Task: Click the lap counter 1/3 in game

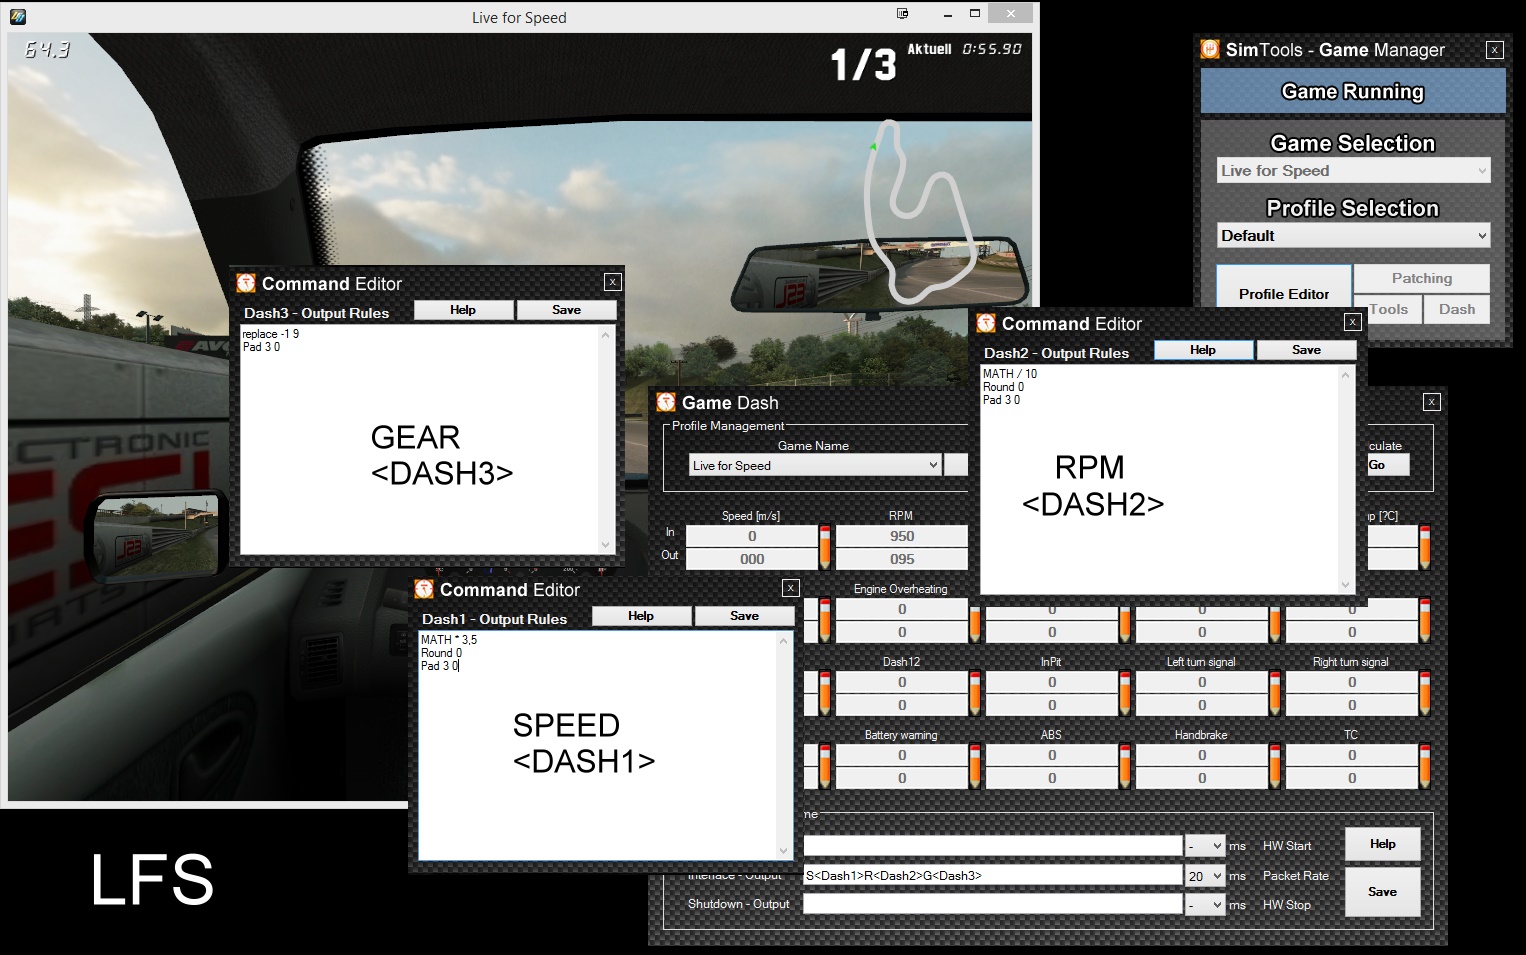Action: (864, 65)
